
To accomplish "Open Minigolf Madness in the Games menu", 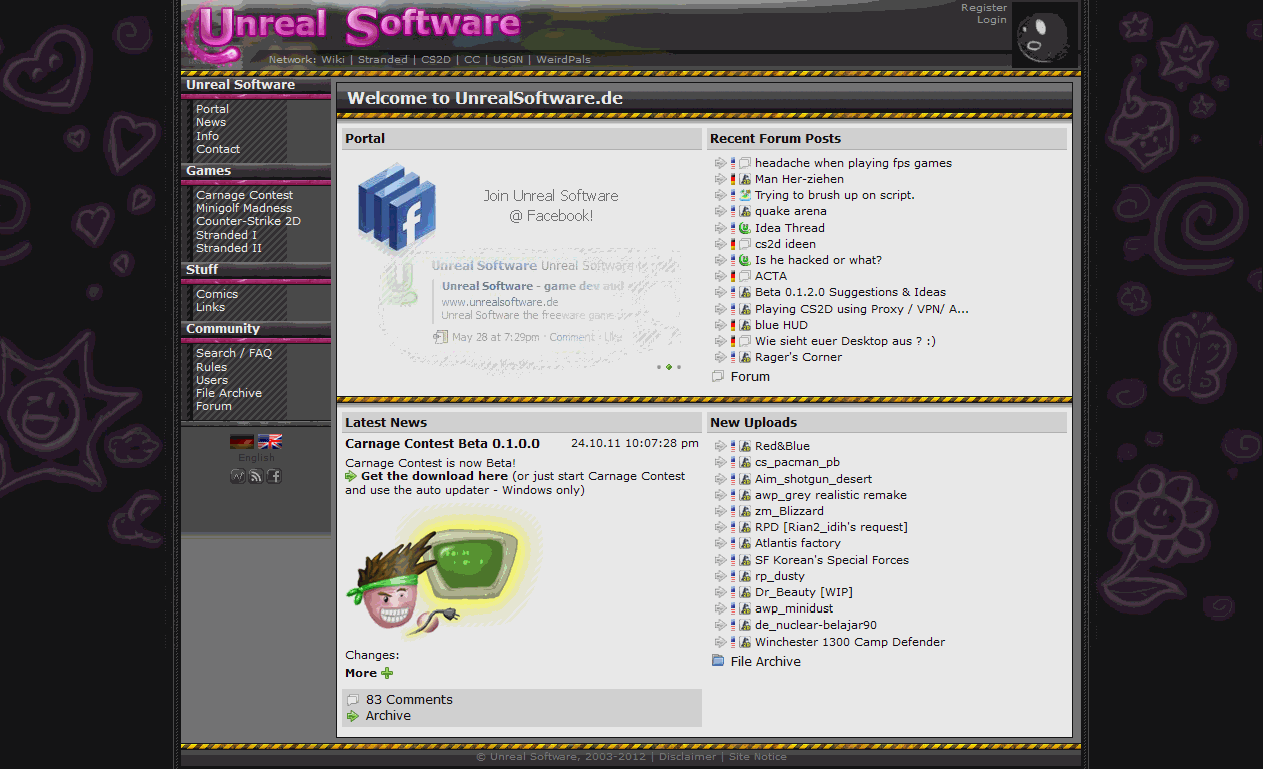I will tap(244, 208).
